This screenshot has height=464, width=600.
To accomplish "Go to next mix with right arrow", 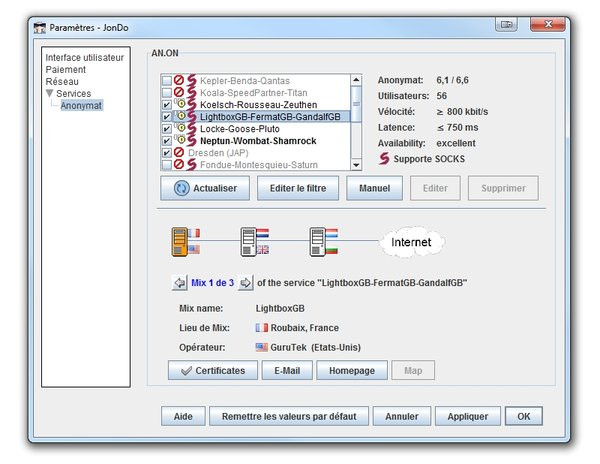I will (x=245, y=283).
